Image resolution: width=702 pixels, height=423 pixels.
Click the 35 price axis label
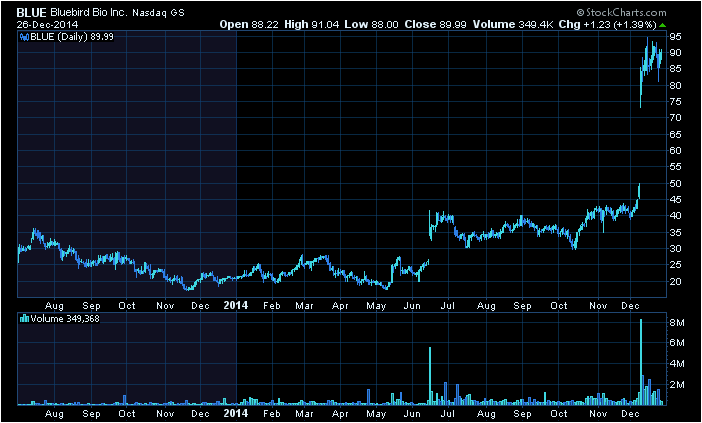tap(676, 232)
